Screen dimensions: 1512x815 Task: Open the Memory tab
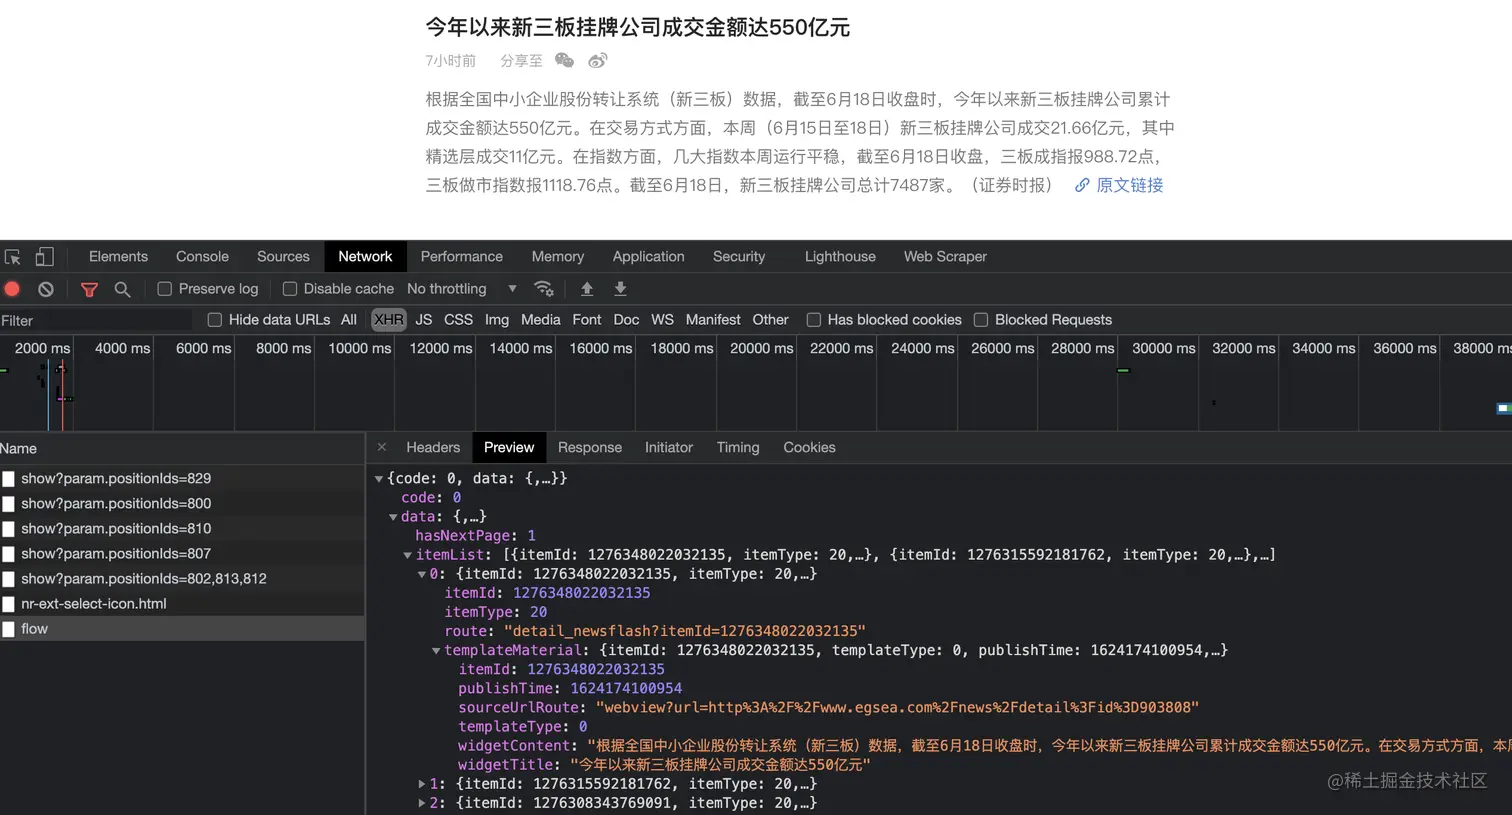(558, 257)
